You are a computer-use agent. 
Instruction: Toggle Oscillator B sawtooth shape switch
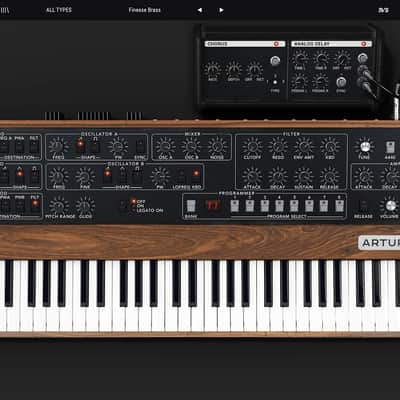click(x=107, y=176)
